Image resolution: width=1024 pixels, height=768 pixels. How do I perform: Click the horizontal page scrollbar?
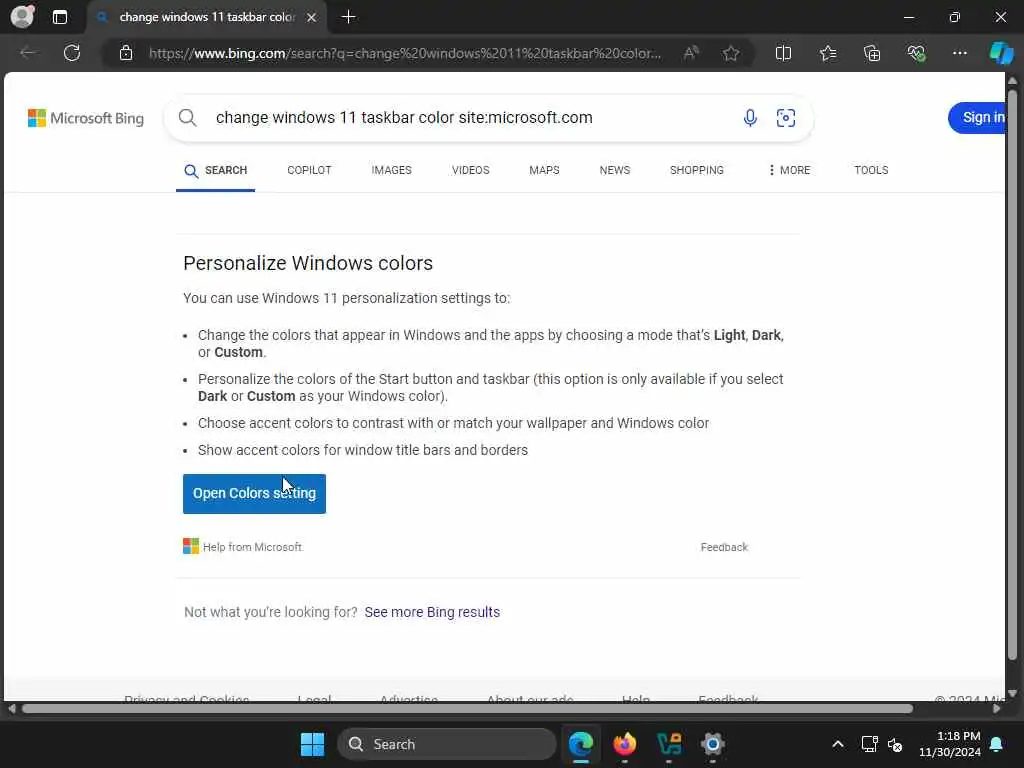(x=467, y=709)
